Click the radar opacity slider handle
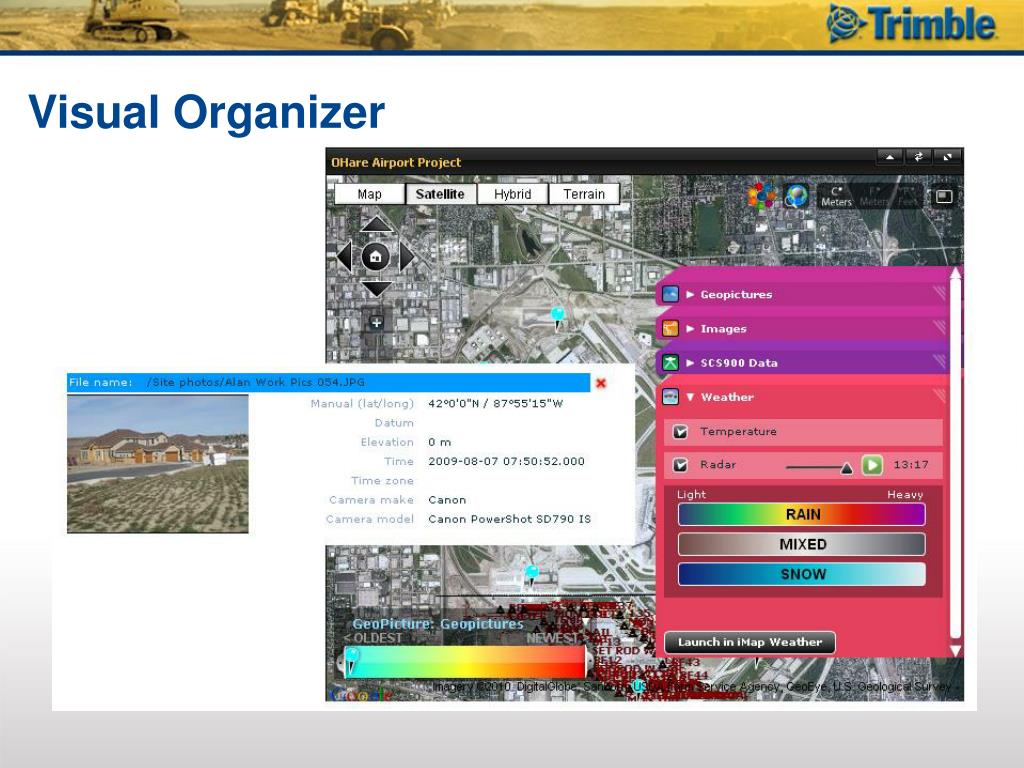1024x768 pixels. coord(846,467)
